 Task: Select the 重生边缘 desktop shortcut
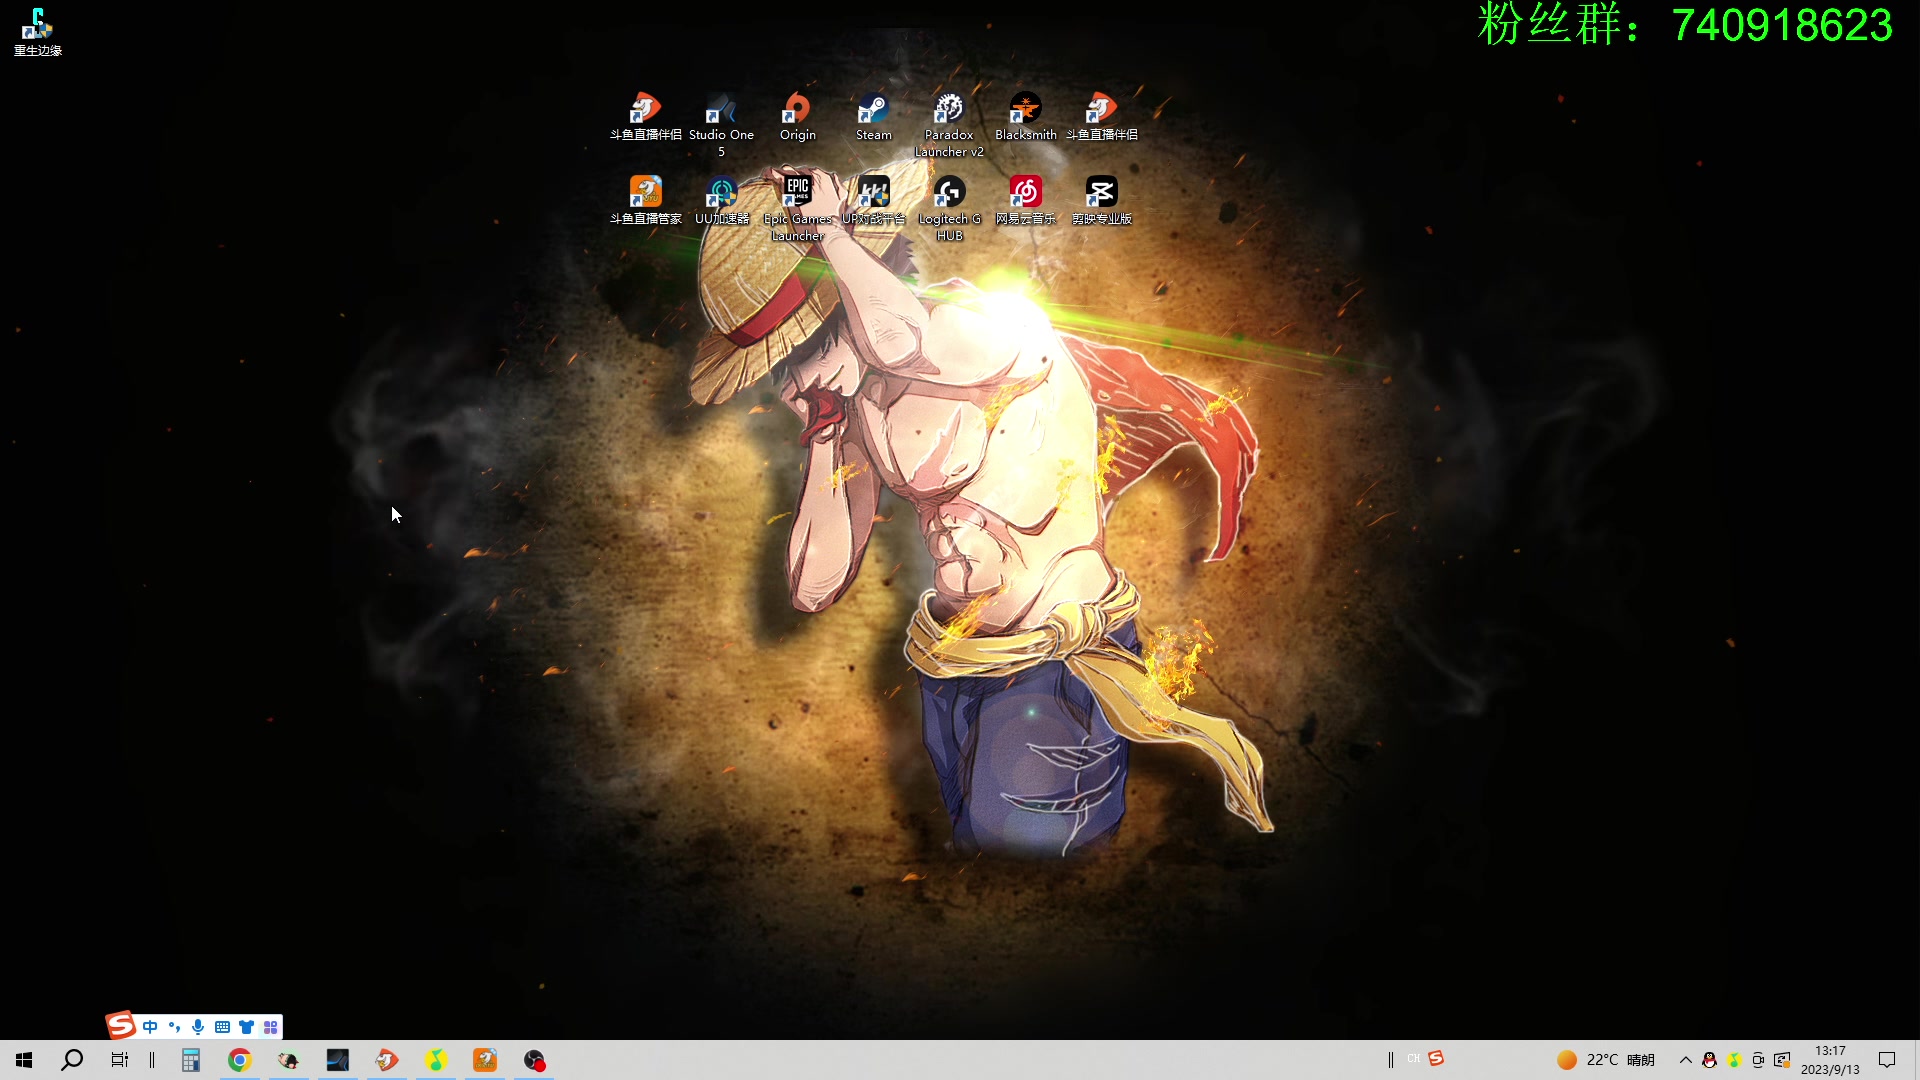[37, 32]
